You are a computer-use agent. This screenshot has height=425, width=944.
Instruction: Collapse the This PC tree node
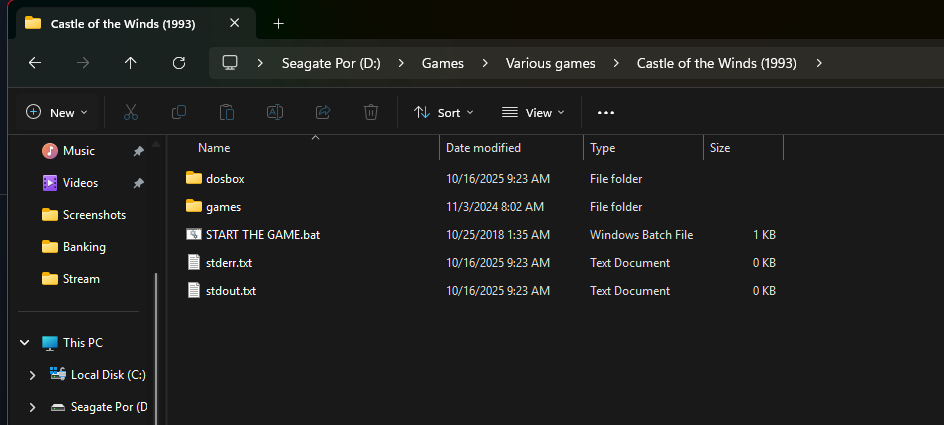(24, 343)
